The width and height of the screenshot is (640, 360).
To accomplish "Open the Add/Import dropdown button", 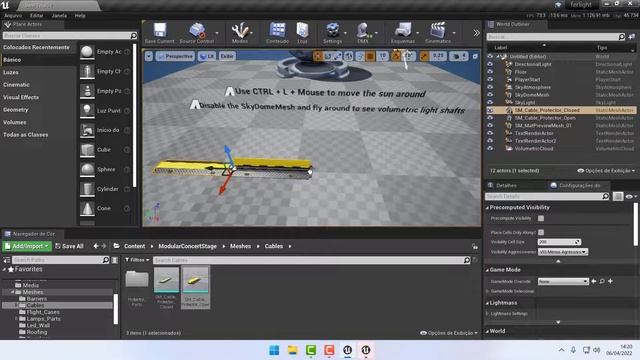I will [x=27, y=246].
